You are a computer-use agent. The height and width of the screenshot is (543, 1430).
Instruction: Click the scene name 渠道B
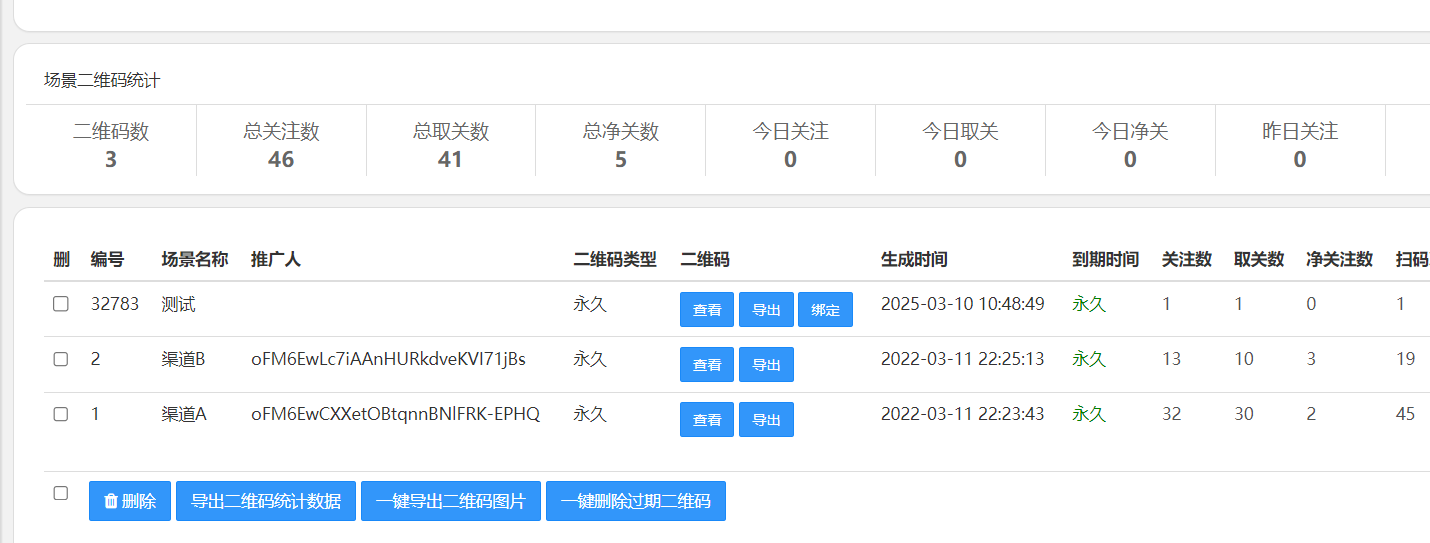183,359
